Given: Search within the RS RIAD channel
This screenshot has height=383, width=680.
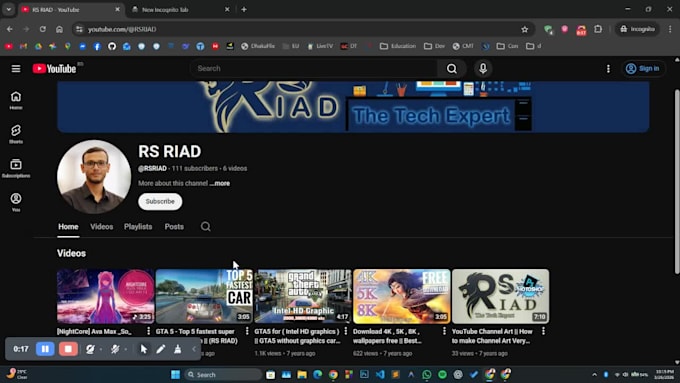Looking at the screenshot, I should (206, 226).
